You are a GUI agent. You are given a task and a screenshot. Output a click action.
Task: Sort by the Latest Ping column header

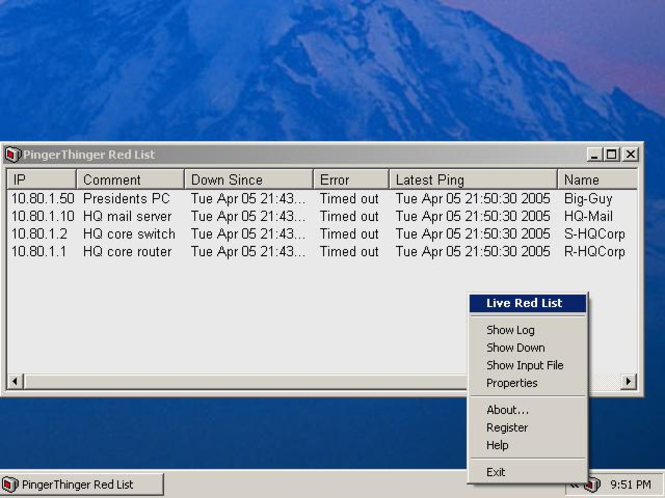click(473, 179)
